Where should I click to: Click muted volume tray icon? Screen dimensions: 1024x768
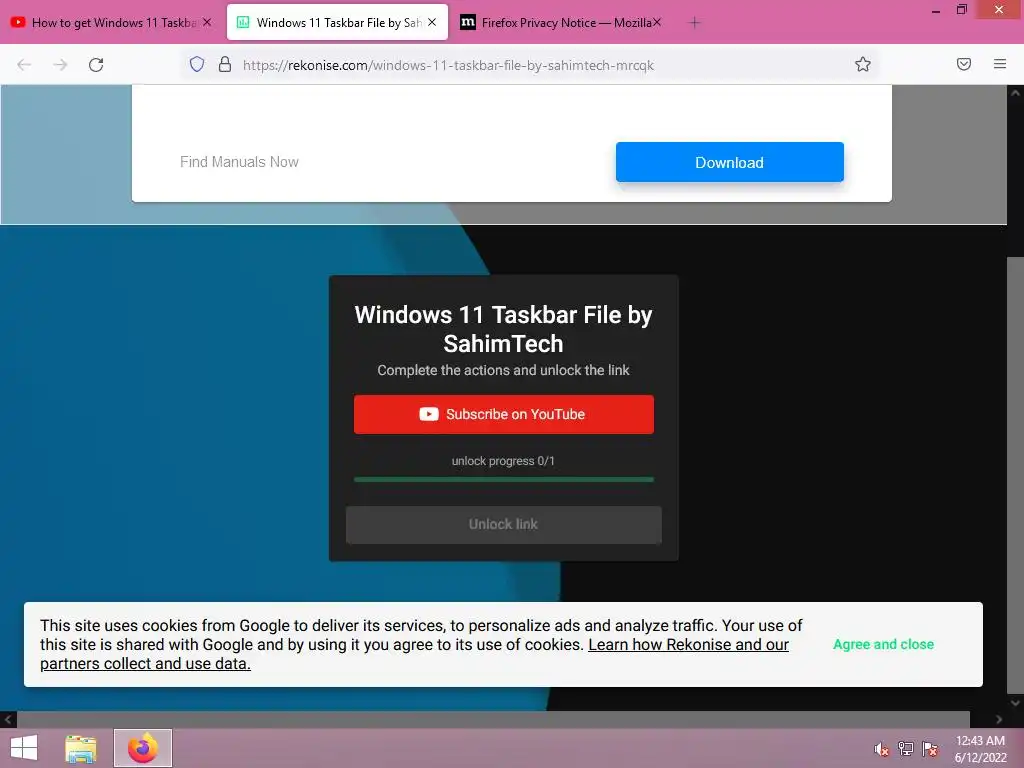pyautogui.click(x=882, y=749)
